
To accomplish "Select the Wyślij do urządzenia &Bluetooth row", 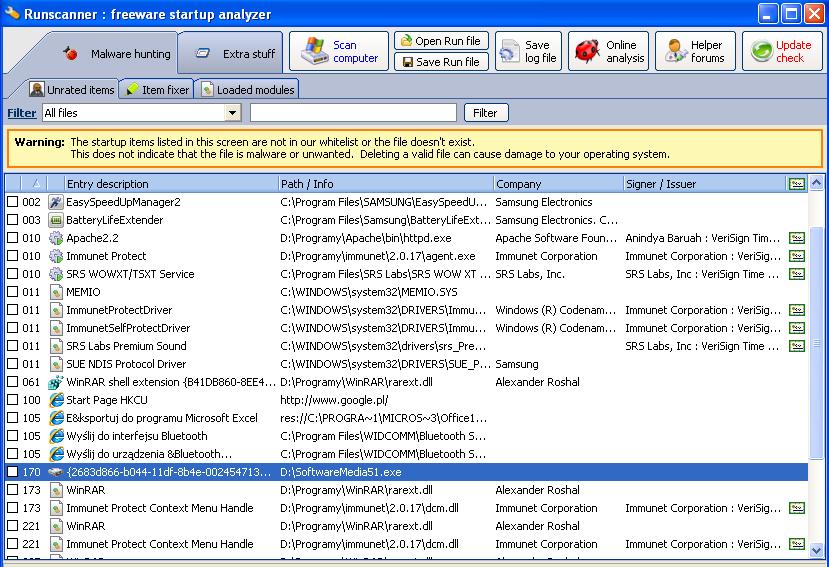I will point(406,454).
